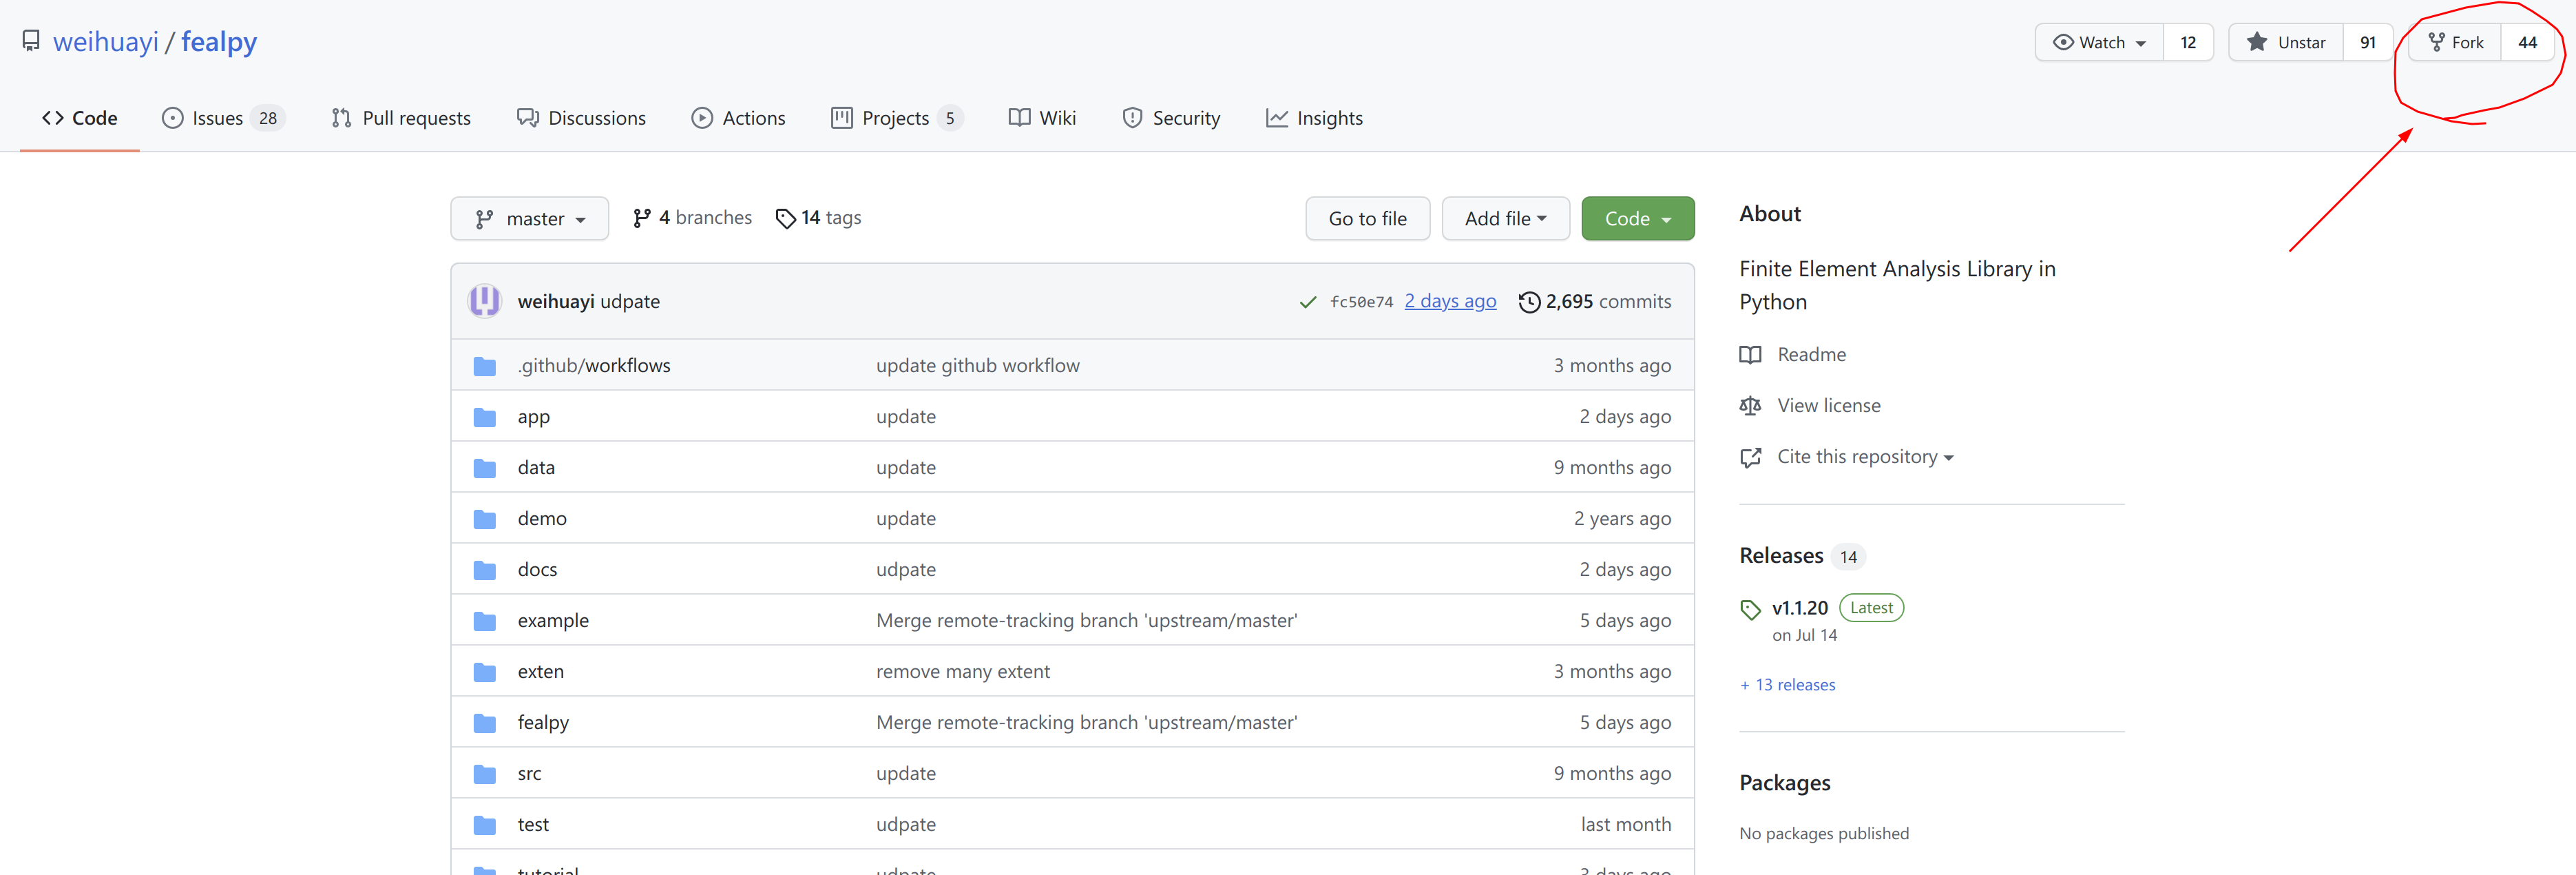Image resolution: width=2576 pixels, height=875 pixels.
Task: Click the tag icon beside 14 tags
Action: 786,218
